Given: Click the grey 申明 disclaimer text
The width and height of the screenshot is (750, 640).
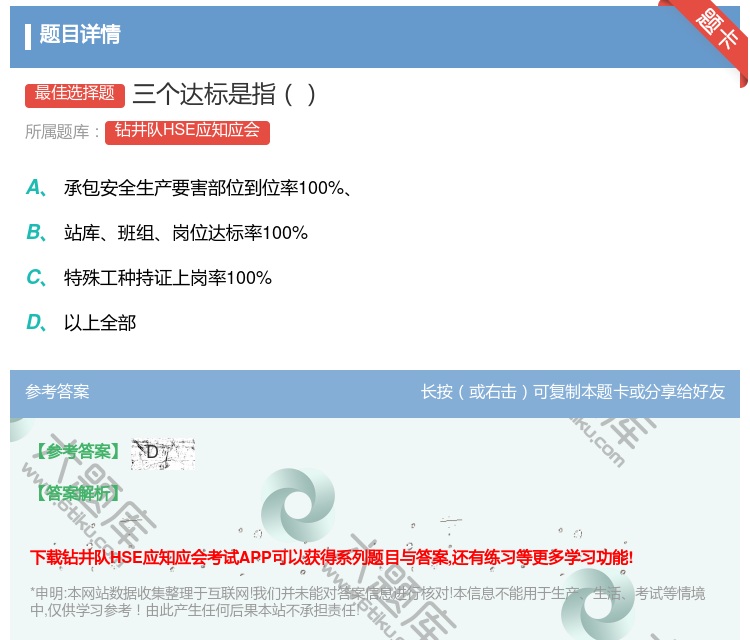Looking at the screenshot, I should point(367,602).
